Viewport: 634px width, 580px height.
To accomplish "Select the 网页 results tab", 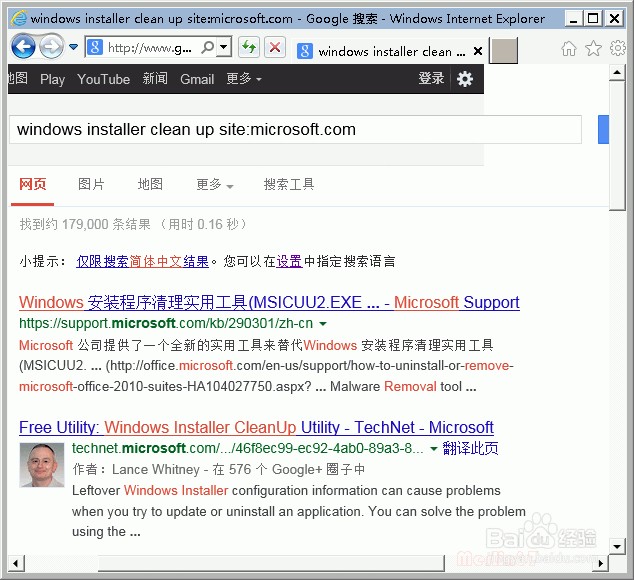I will (x=33, y=184).
